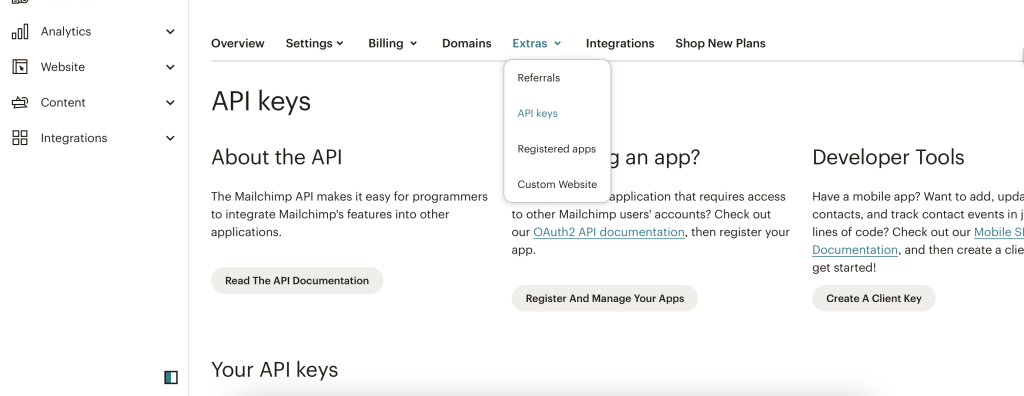Go to the Domains tab

466,43
